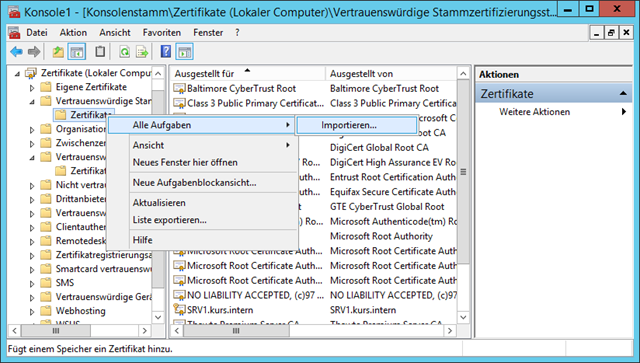Open help via the blue question mark icon
This screenshot has width=640, height=363.
166,52
